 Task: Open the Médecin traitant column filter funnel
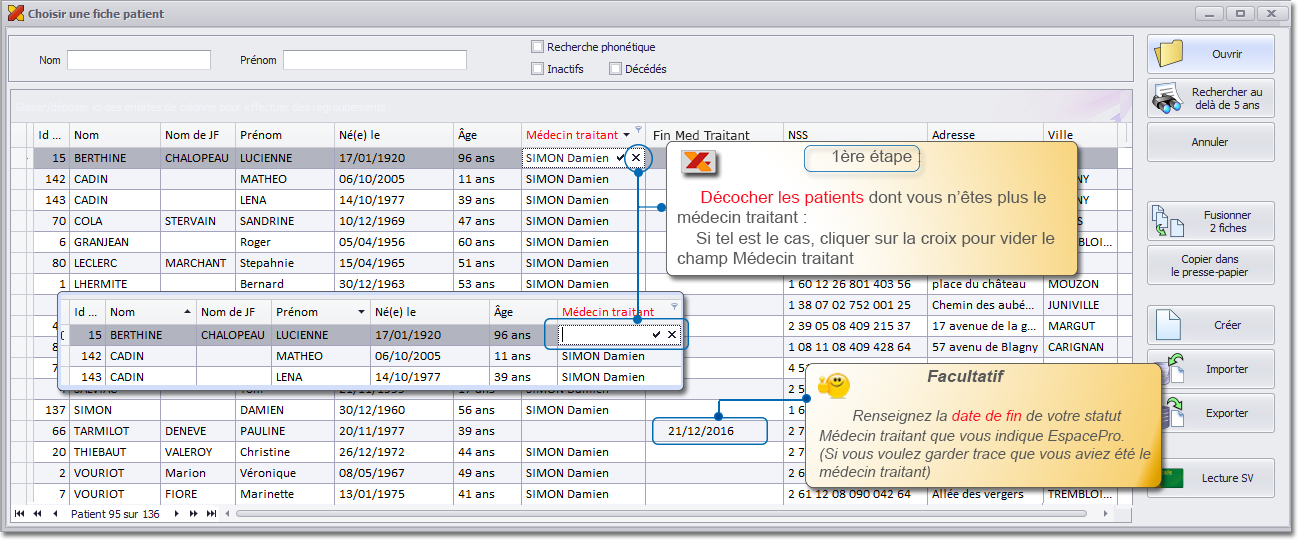coord(638,129)
